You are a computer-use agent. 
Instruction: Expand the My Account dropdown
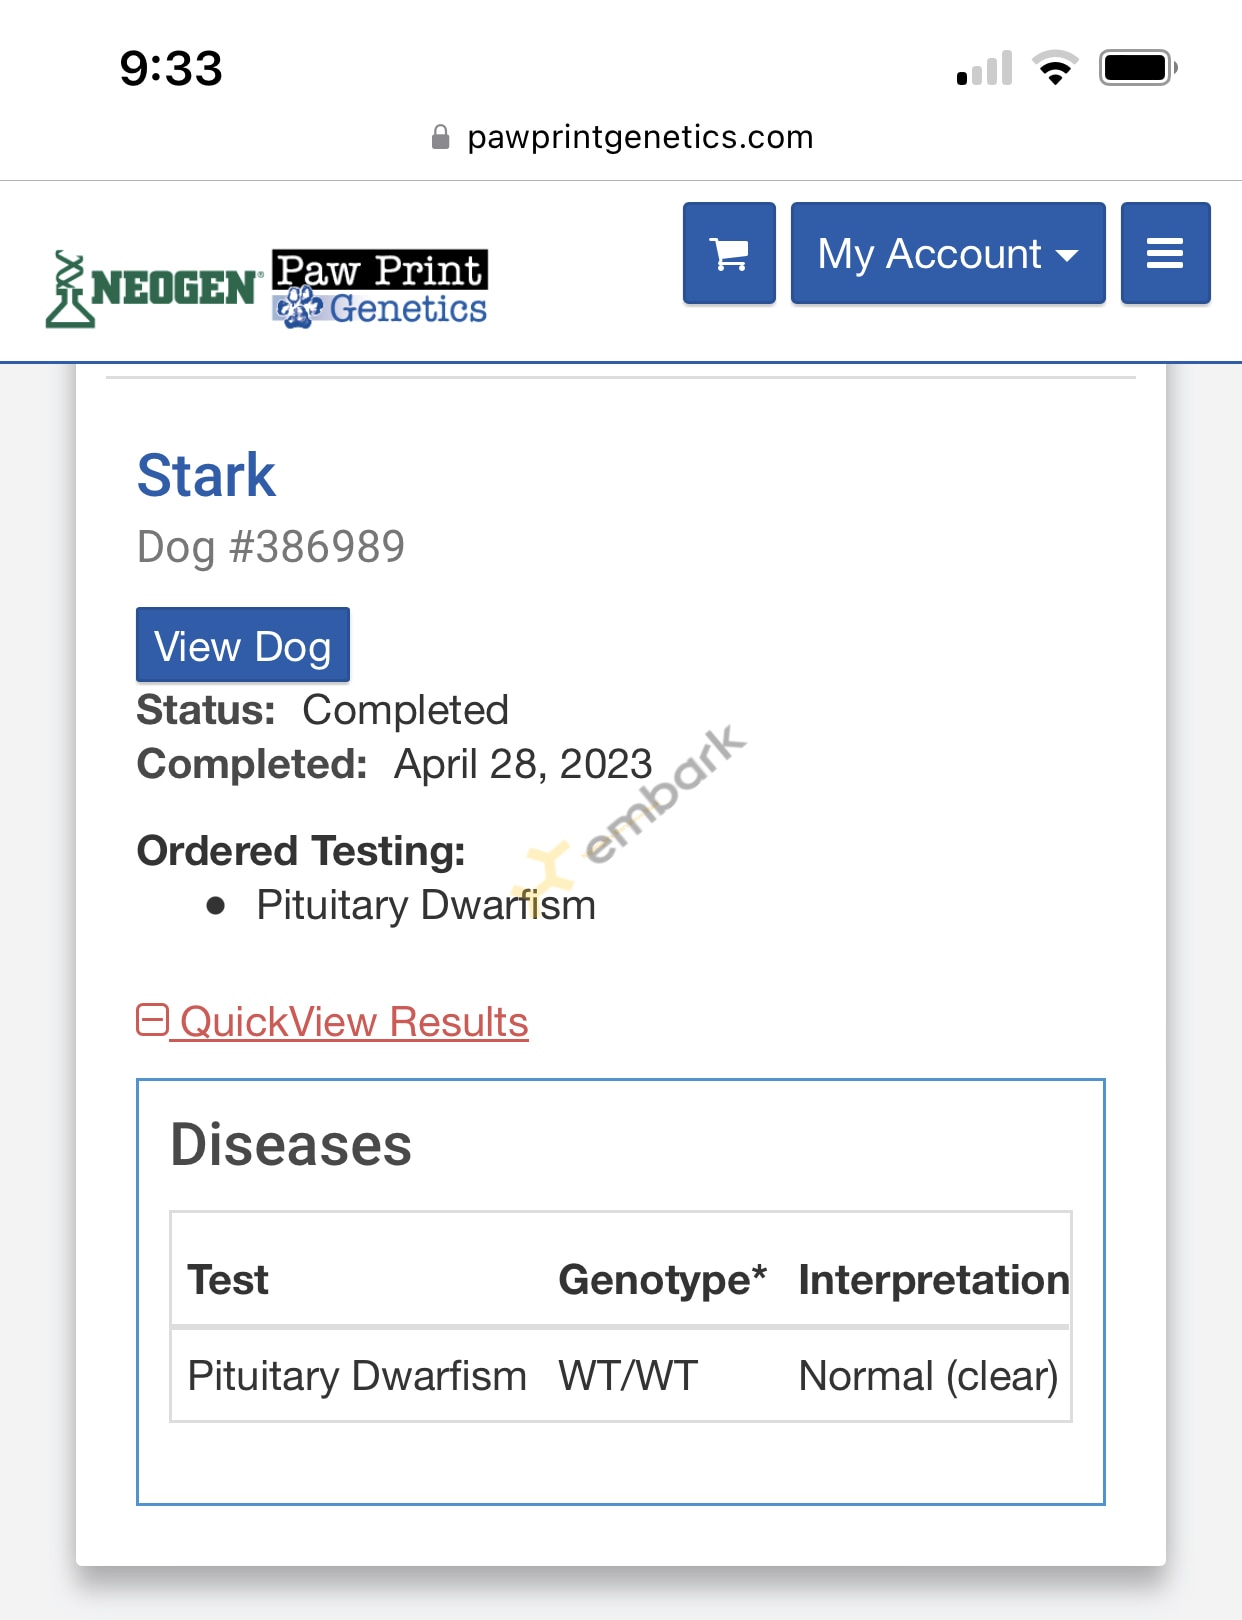947,254
